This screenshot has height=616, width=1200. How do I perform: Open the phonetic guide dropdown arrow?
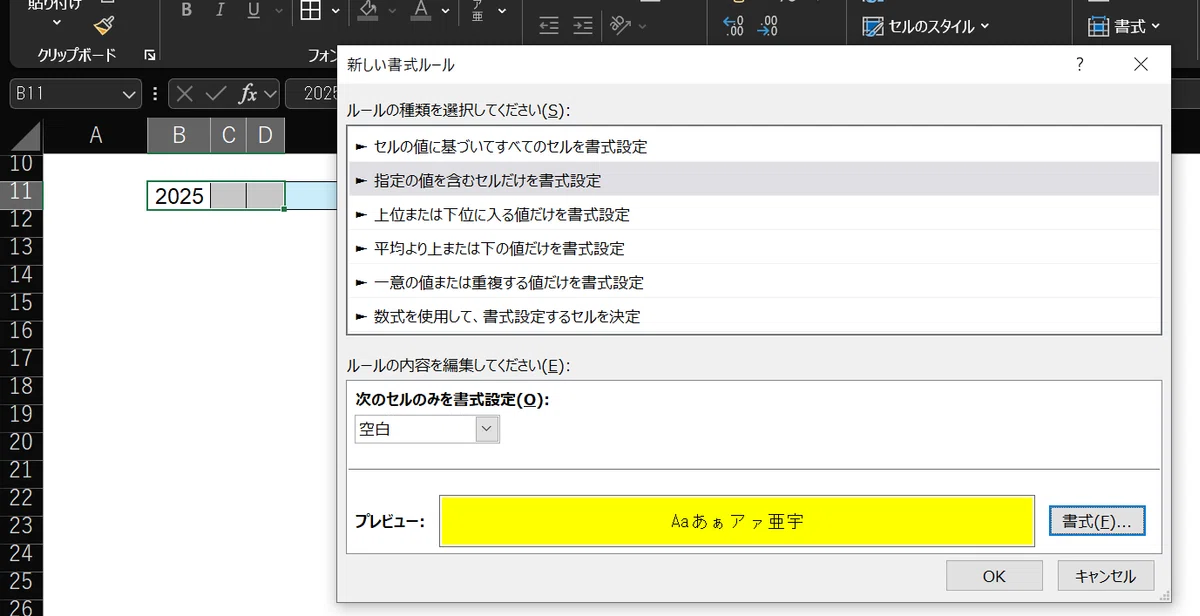[502, 11]
